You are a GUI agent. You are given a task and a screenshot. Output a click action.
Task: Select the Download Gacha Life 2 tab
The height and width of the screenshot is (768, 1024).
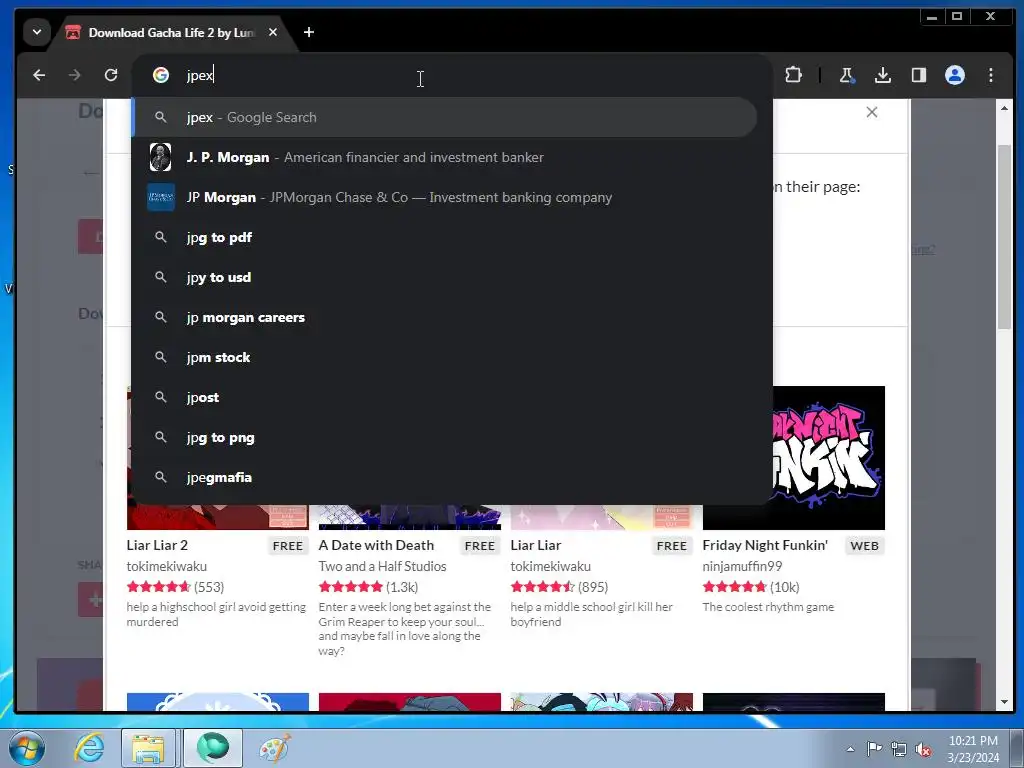[x=170, y=33]
